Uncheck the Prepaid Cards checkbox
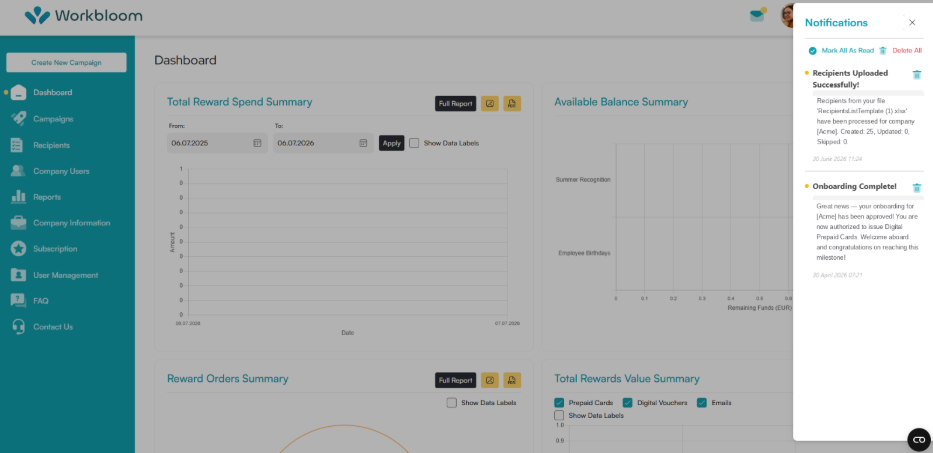 (559, 402)
